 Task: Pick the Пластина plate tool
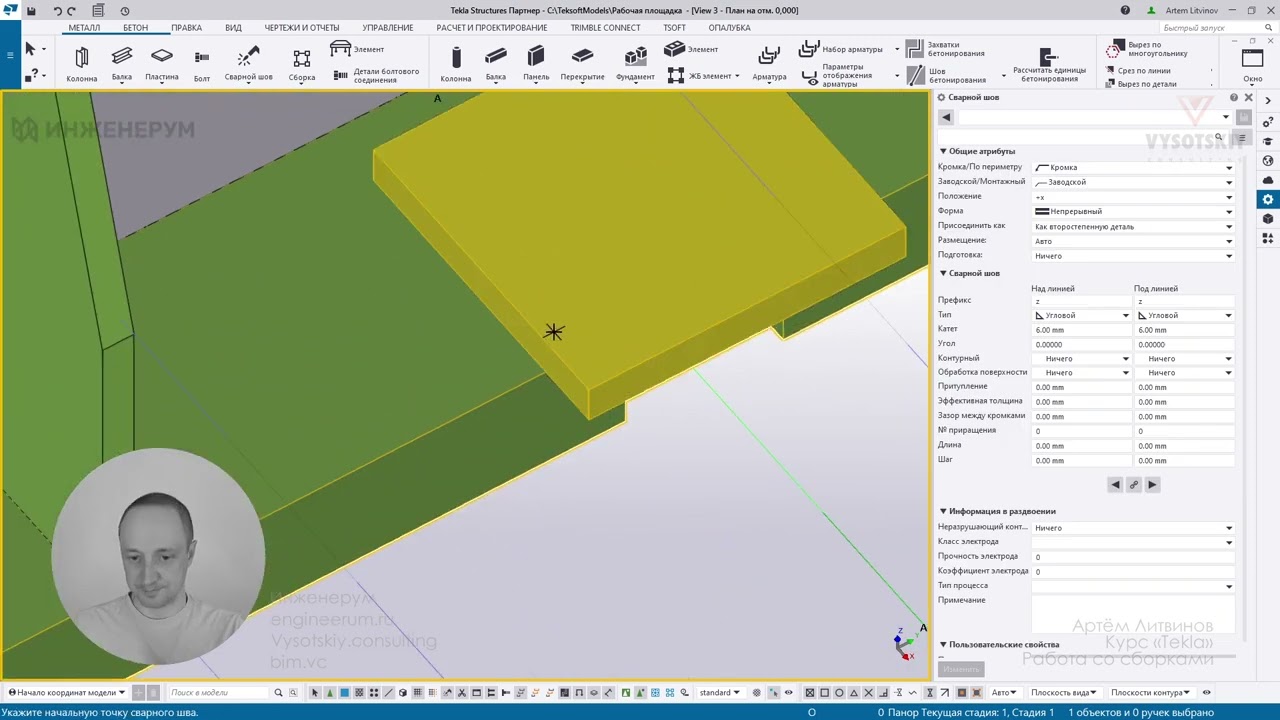pos(162,64)
